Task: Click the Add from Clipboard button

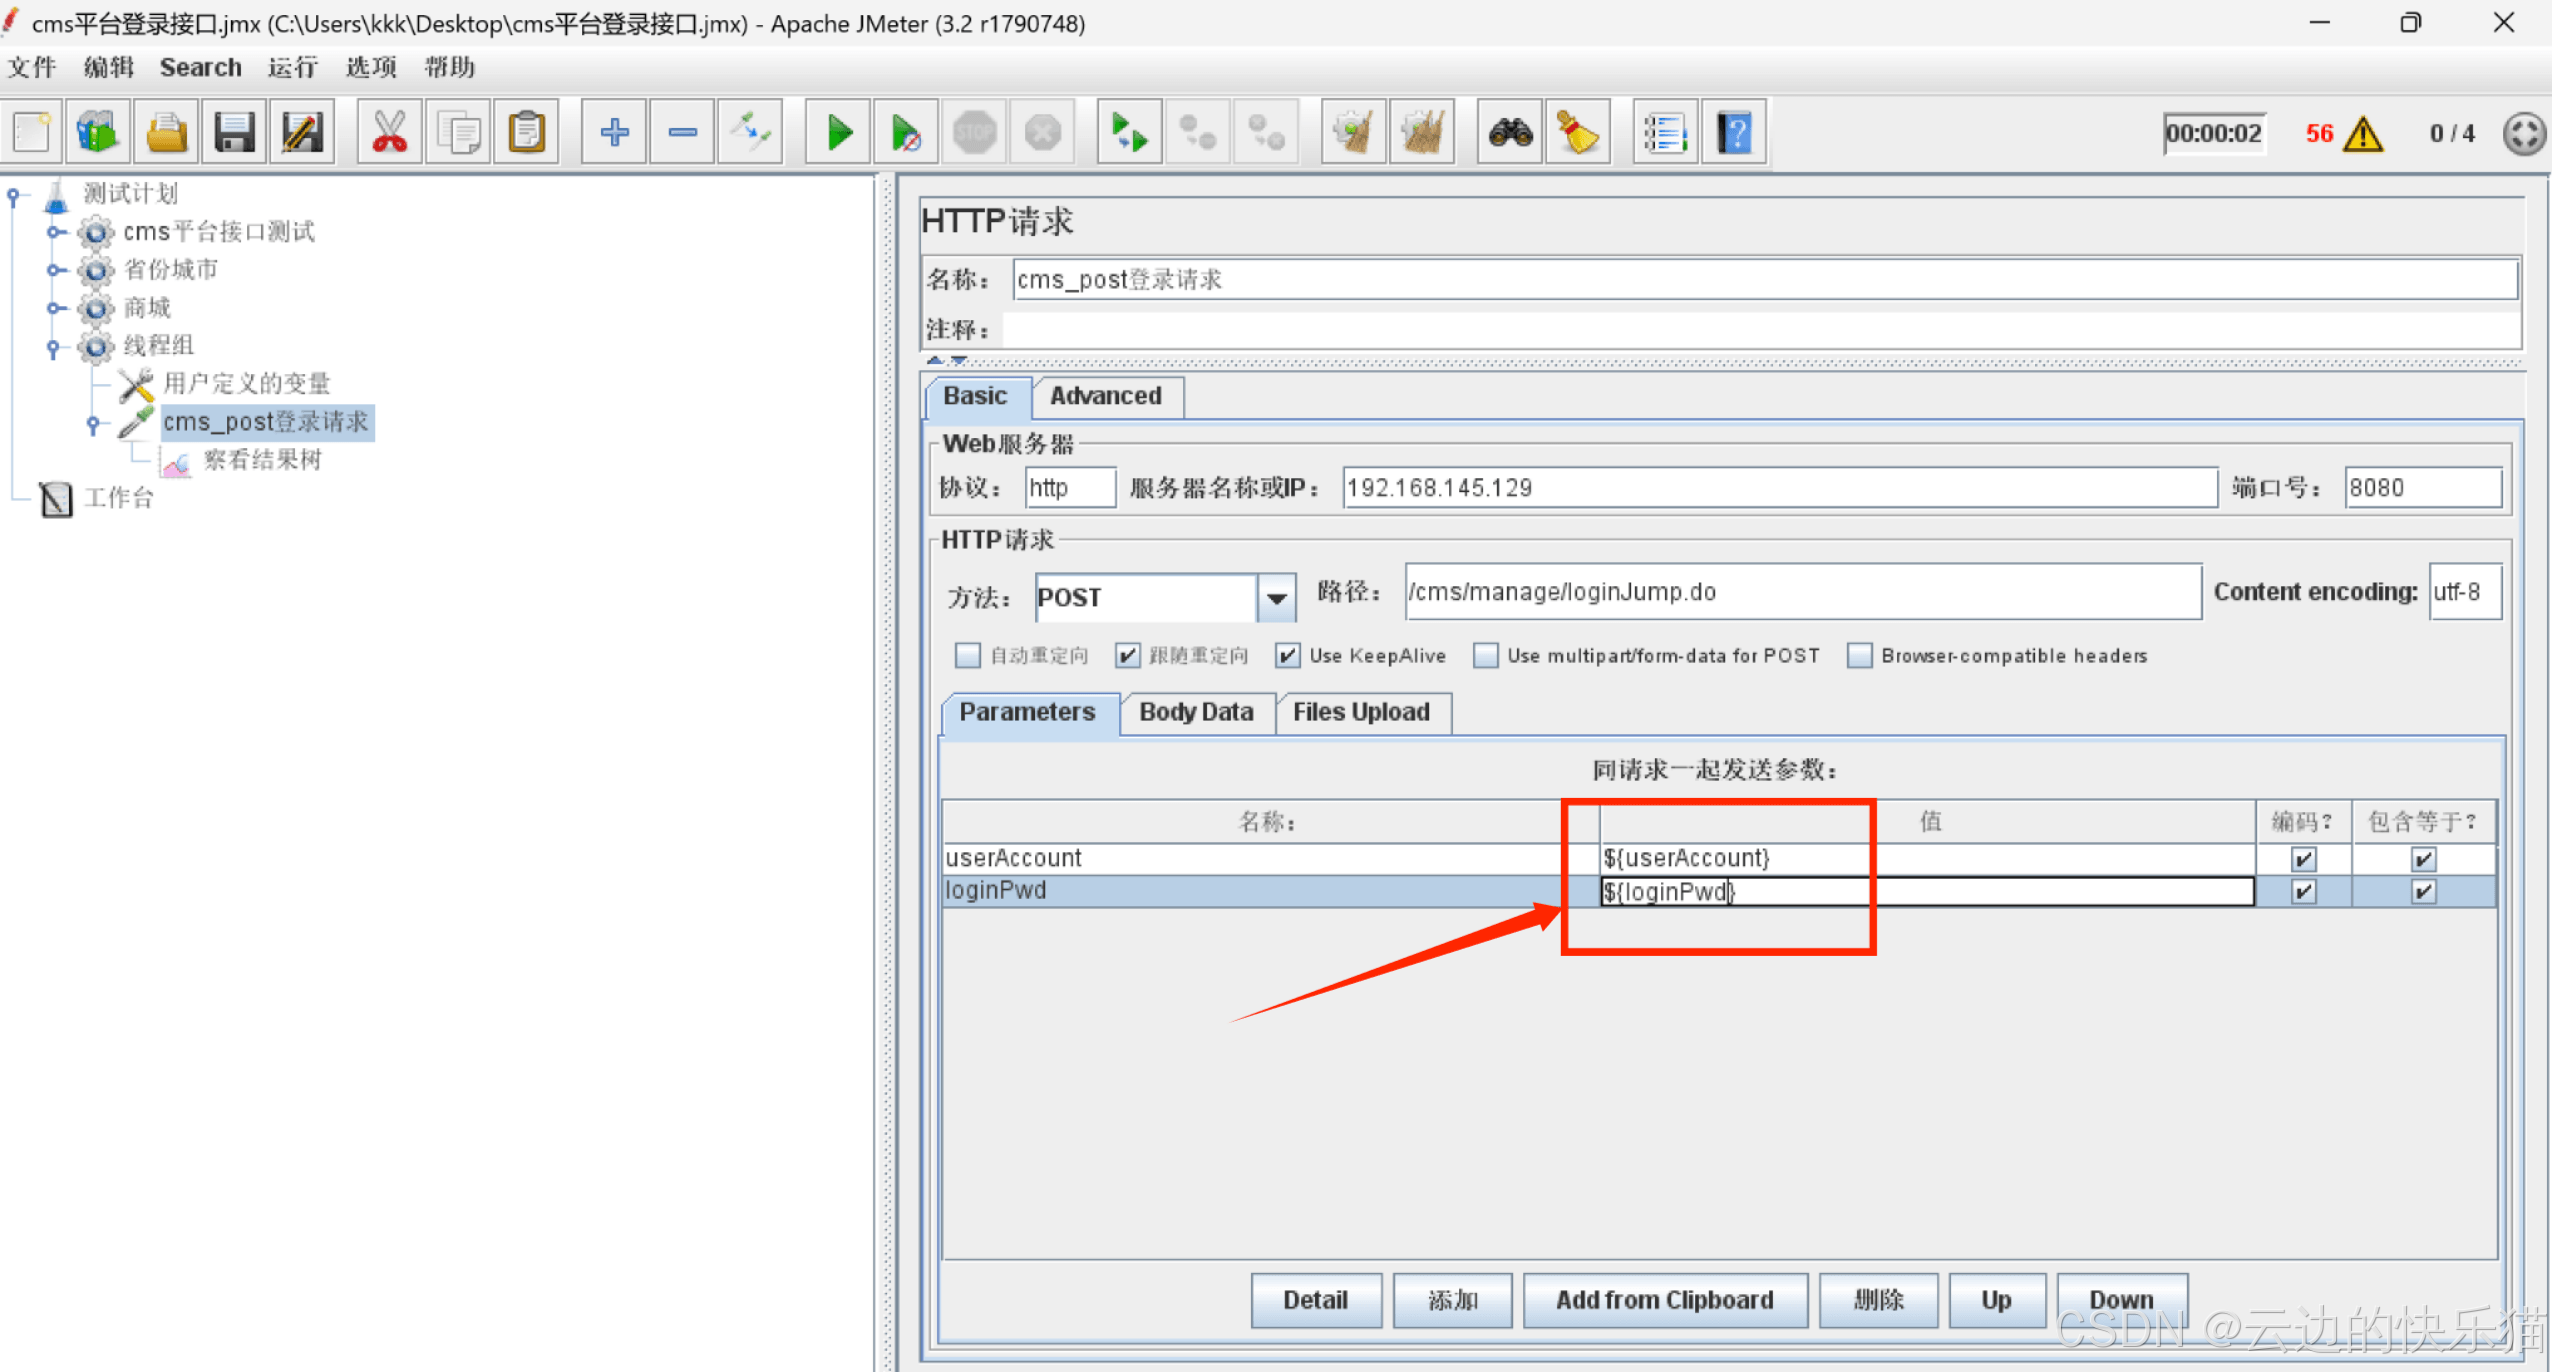Action: [x=1664, y=1300]
